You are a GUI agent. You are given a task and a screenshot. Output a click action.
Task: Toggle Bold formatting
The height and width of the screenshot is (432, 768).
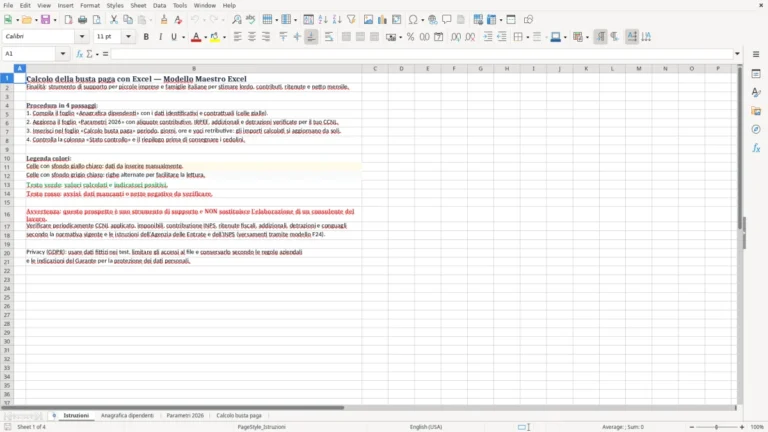click(x=146, y=37)
